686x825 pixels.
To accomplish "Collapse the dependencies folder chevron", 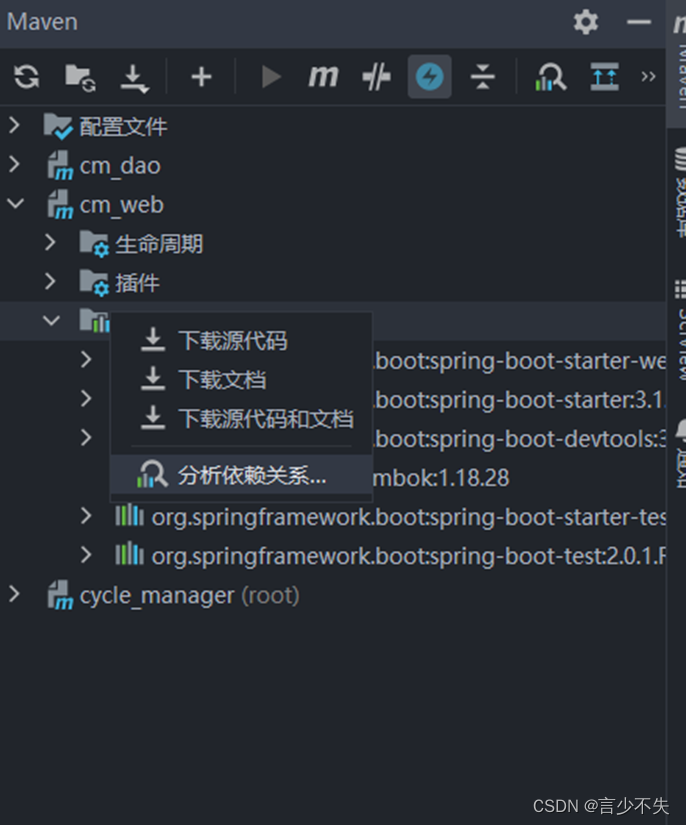I will click(51, 320).
